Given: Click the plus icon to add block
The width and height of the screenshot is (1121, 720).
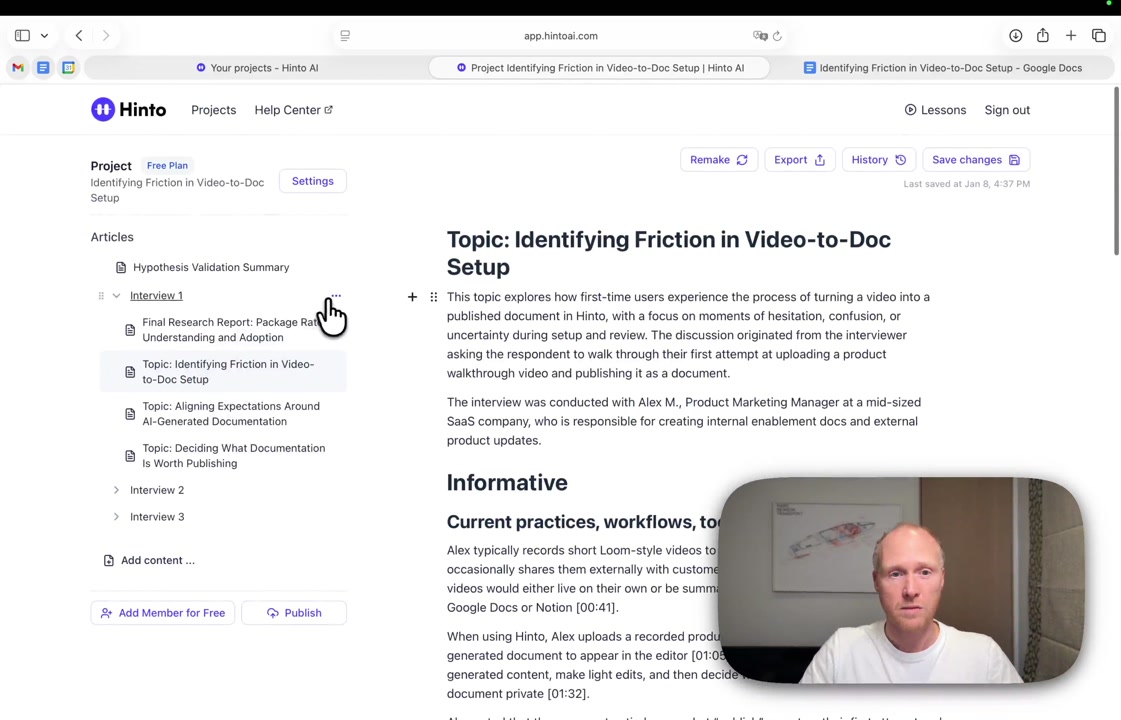Looking at the screenshot, I should (412, 297).
